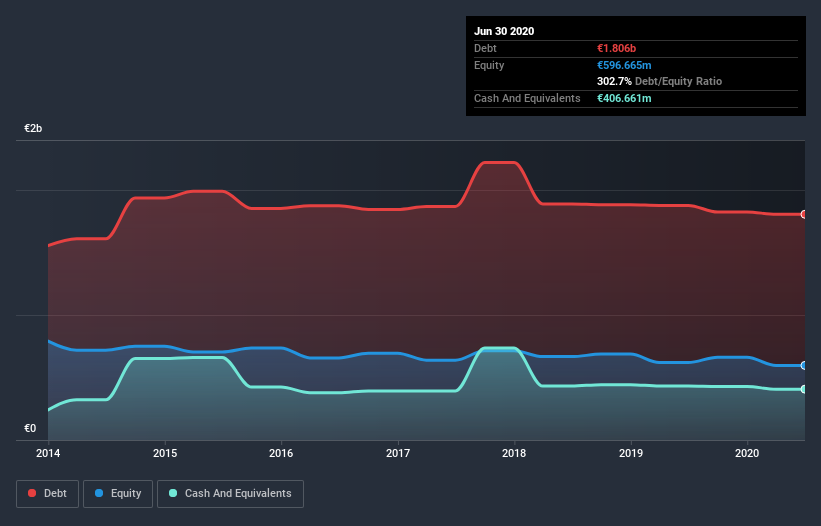Click the €596.665m equity value

point(624,65)
